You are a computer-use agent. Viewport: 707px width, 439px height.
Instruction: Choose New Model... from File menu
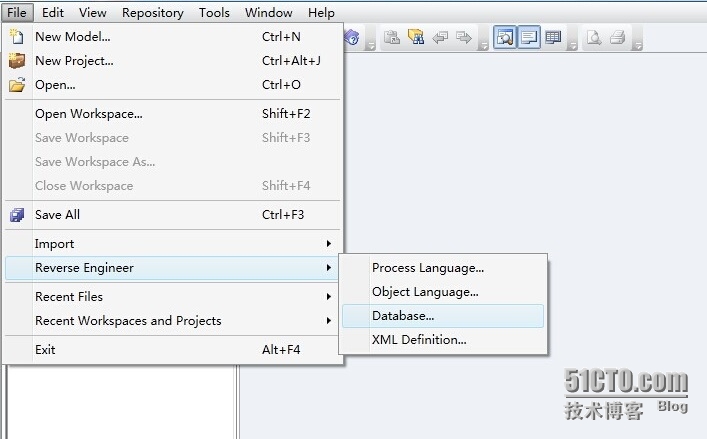coord(172,37)
